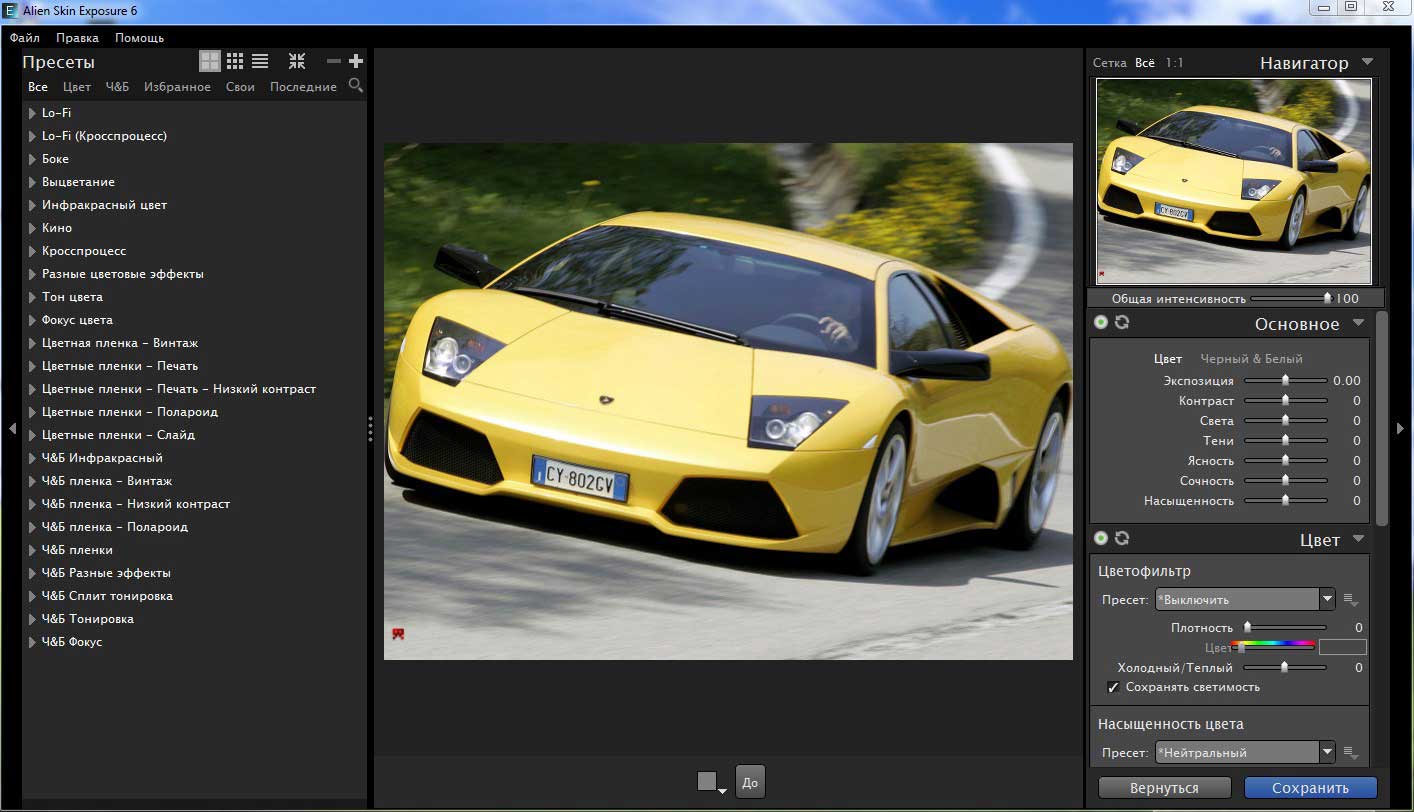Viewport: 1414px width, 812px height.
Task: Toggle the Цвет panel on/off
Action: (x=1101, y=538)
